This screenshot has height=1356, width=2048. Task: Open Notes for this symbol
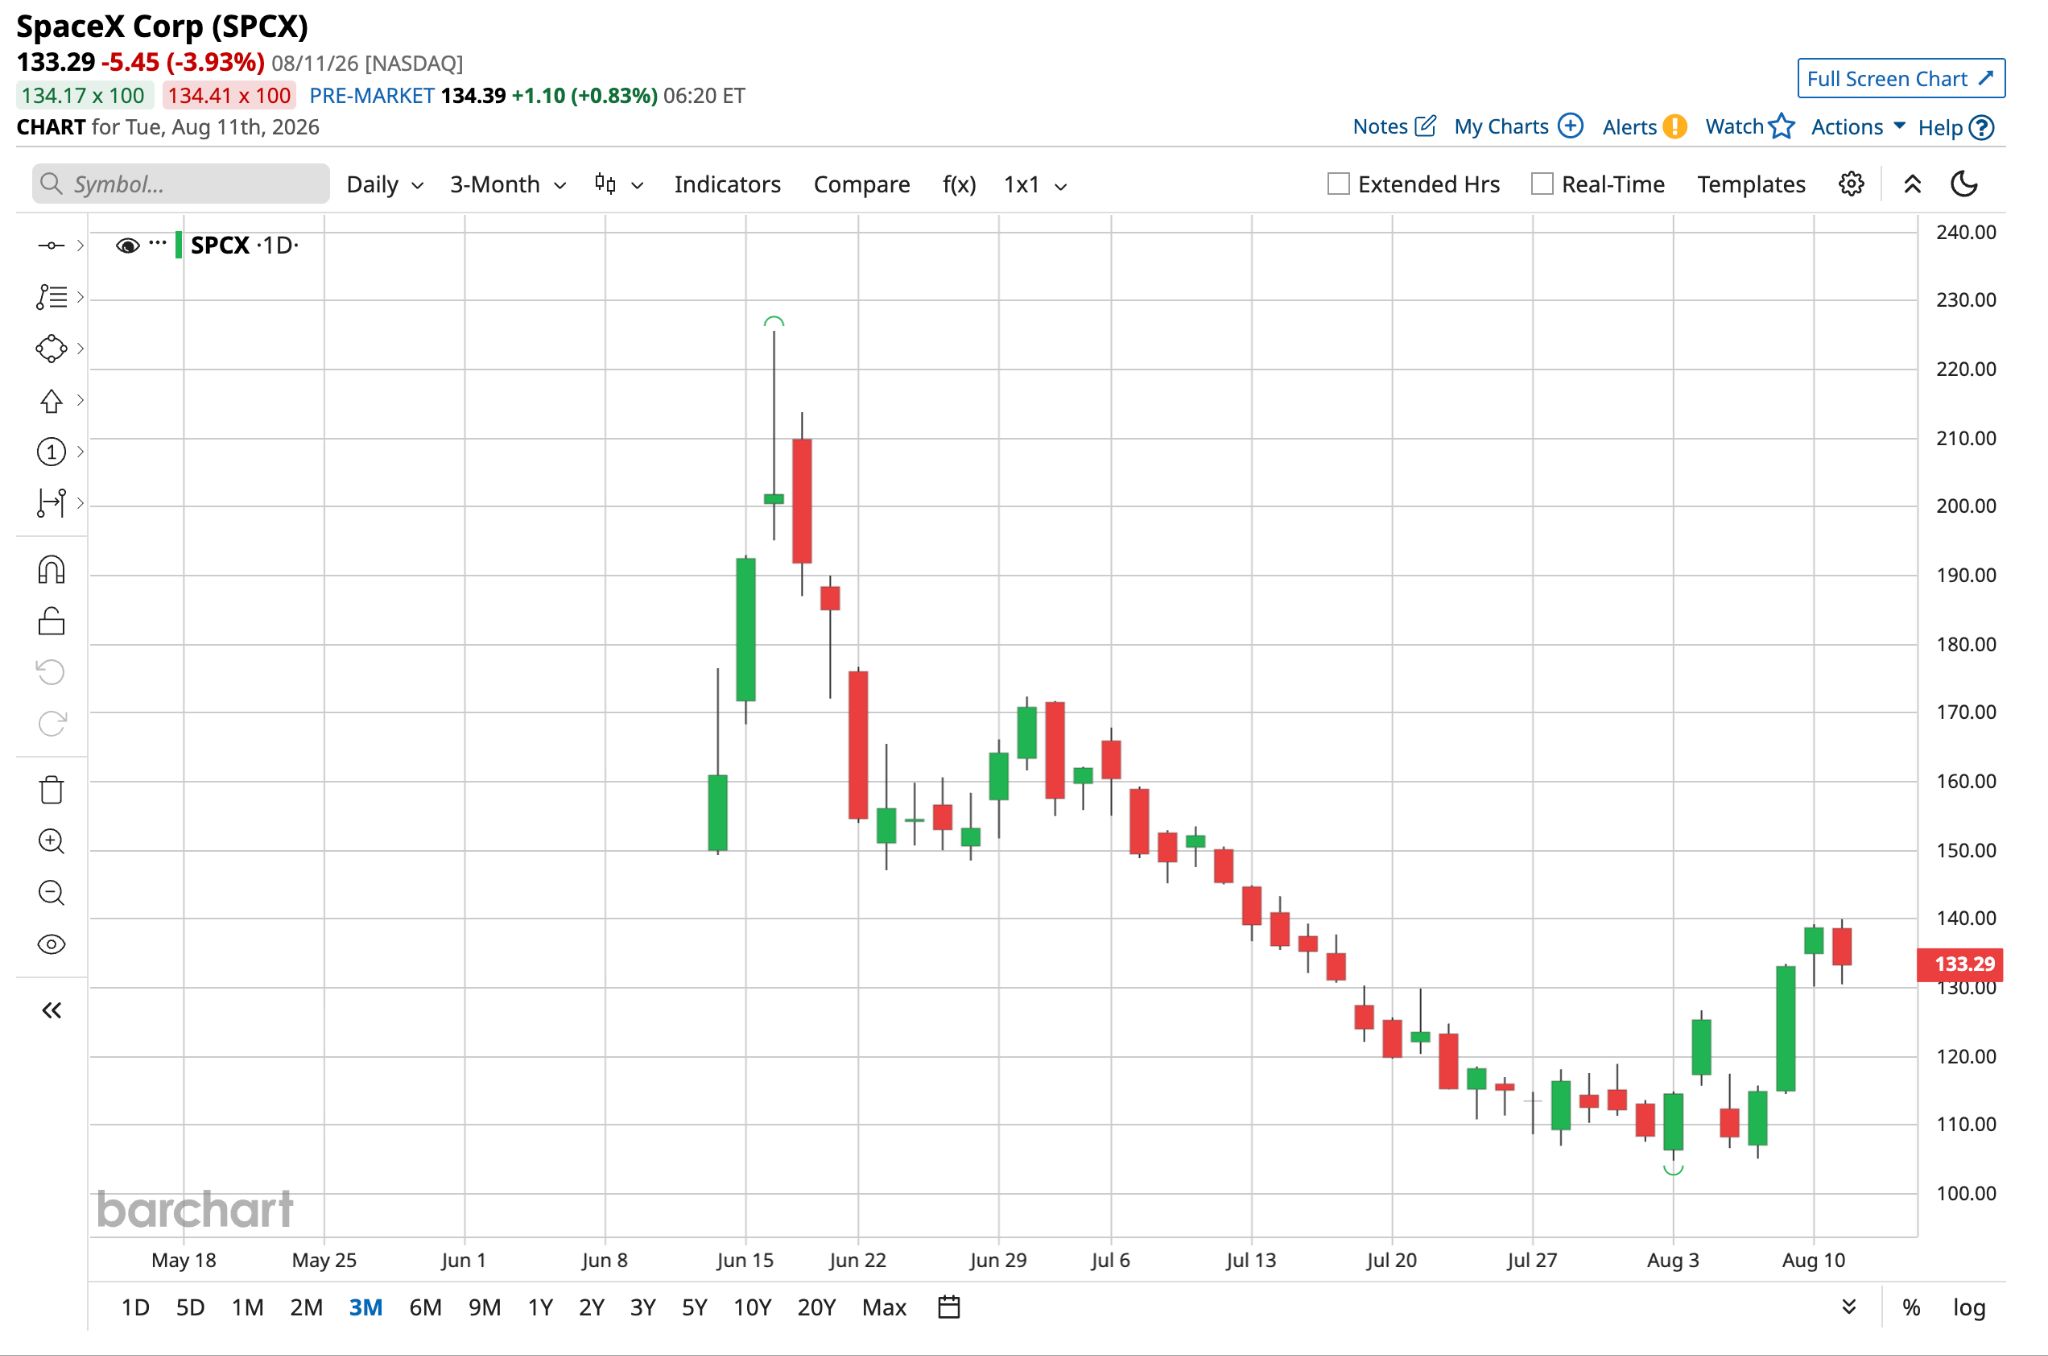1394,127
